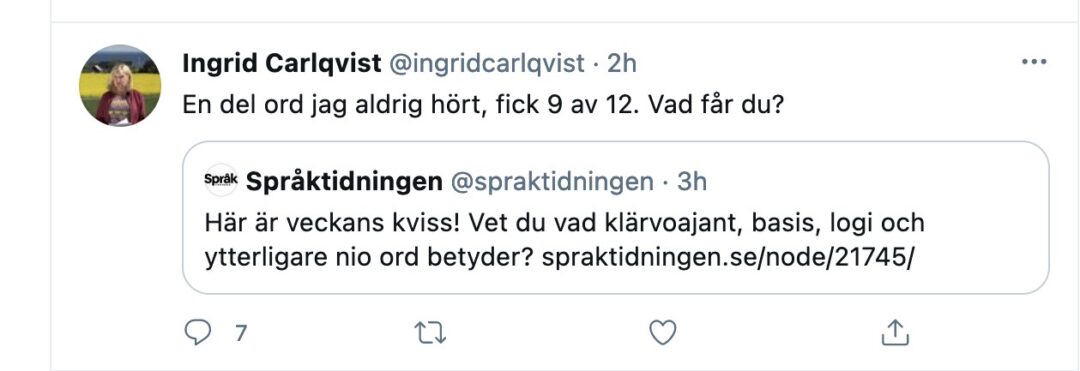Open Ingrid Carlqvist's profile picture
1080x371 pixels.
click(x=121, y=85)
